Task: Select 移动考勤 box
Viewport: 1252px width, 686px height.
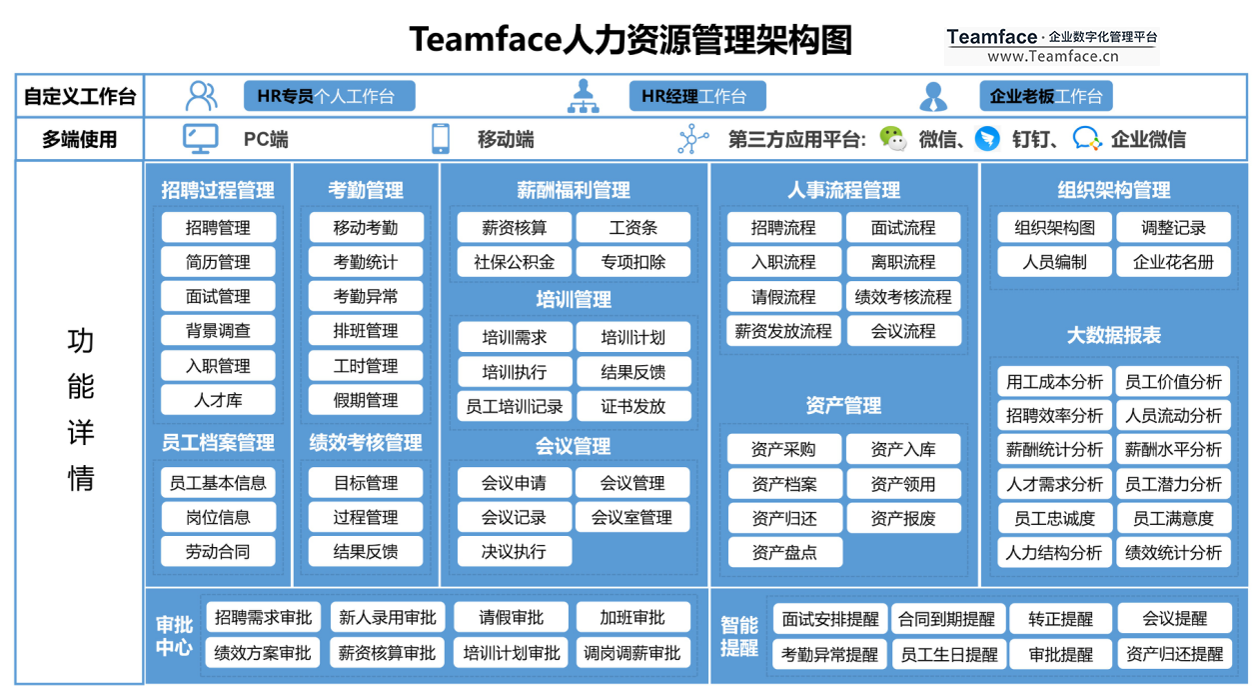Action: tap(366, 227)
